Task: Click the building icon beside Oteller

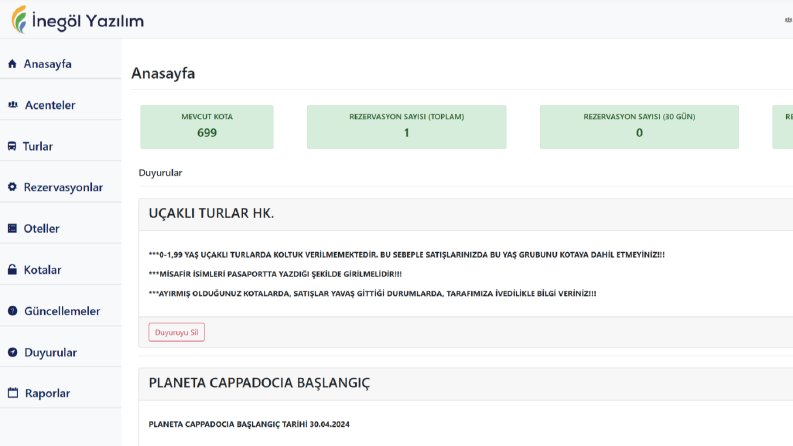Action: (x=12, y=229)
